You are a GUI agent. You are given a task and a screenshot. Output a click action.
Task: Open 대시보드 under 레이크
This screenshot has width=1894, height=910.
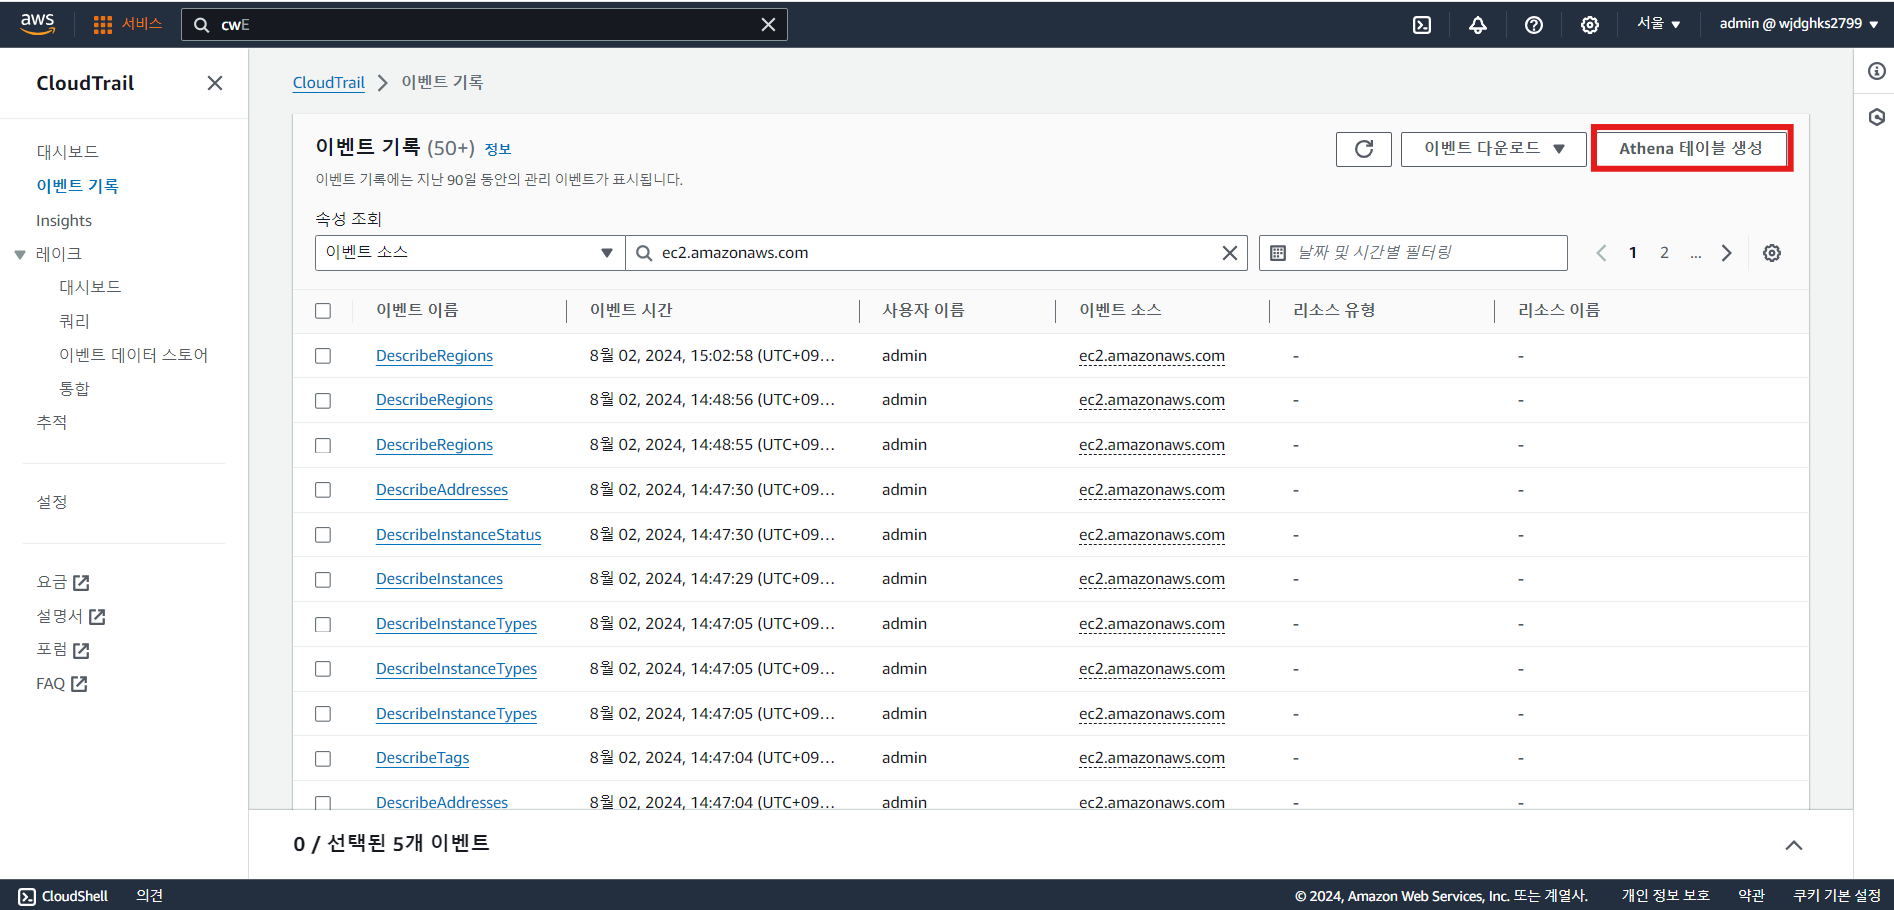pos(91,287)
